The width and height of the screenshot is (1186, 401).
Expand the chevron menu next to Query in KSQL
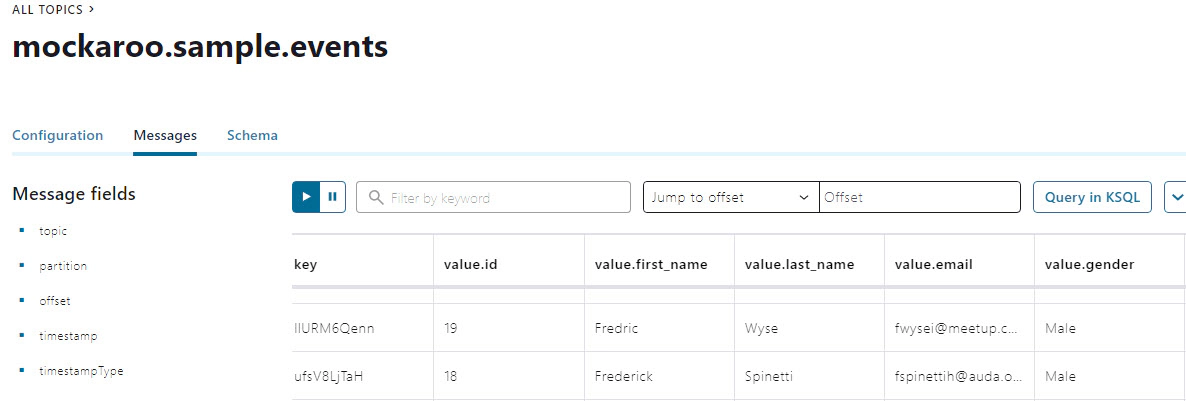tap(1176, 197)
